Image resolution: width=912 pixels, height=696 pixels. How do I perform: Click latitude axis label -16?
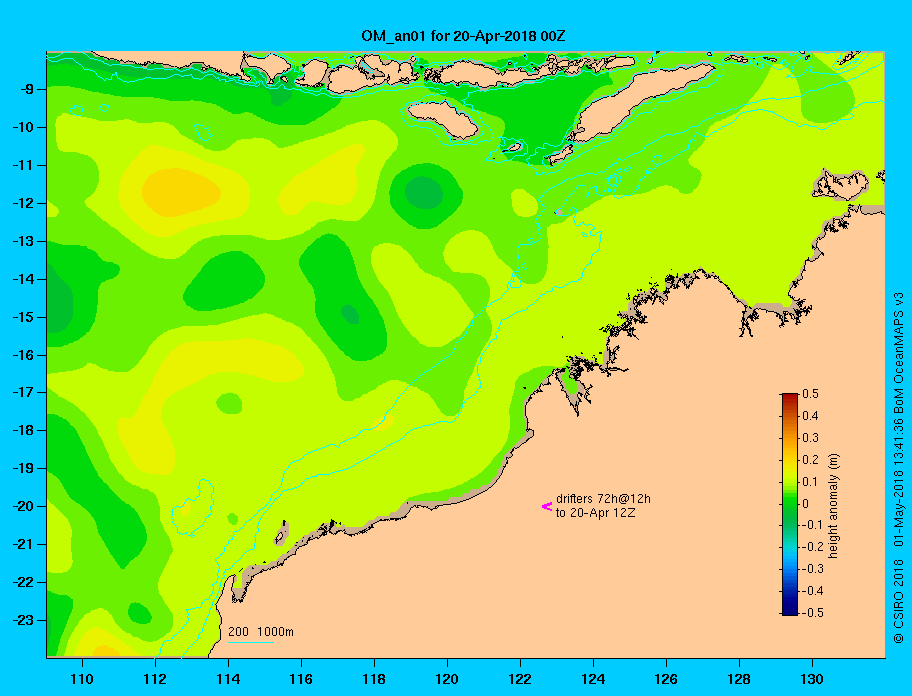22,355
